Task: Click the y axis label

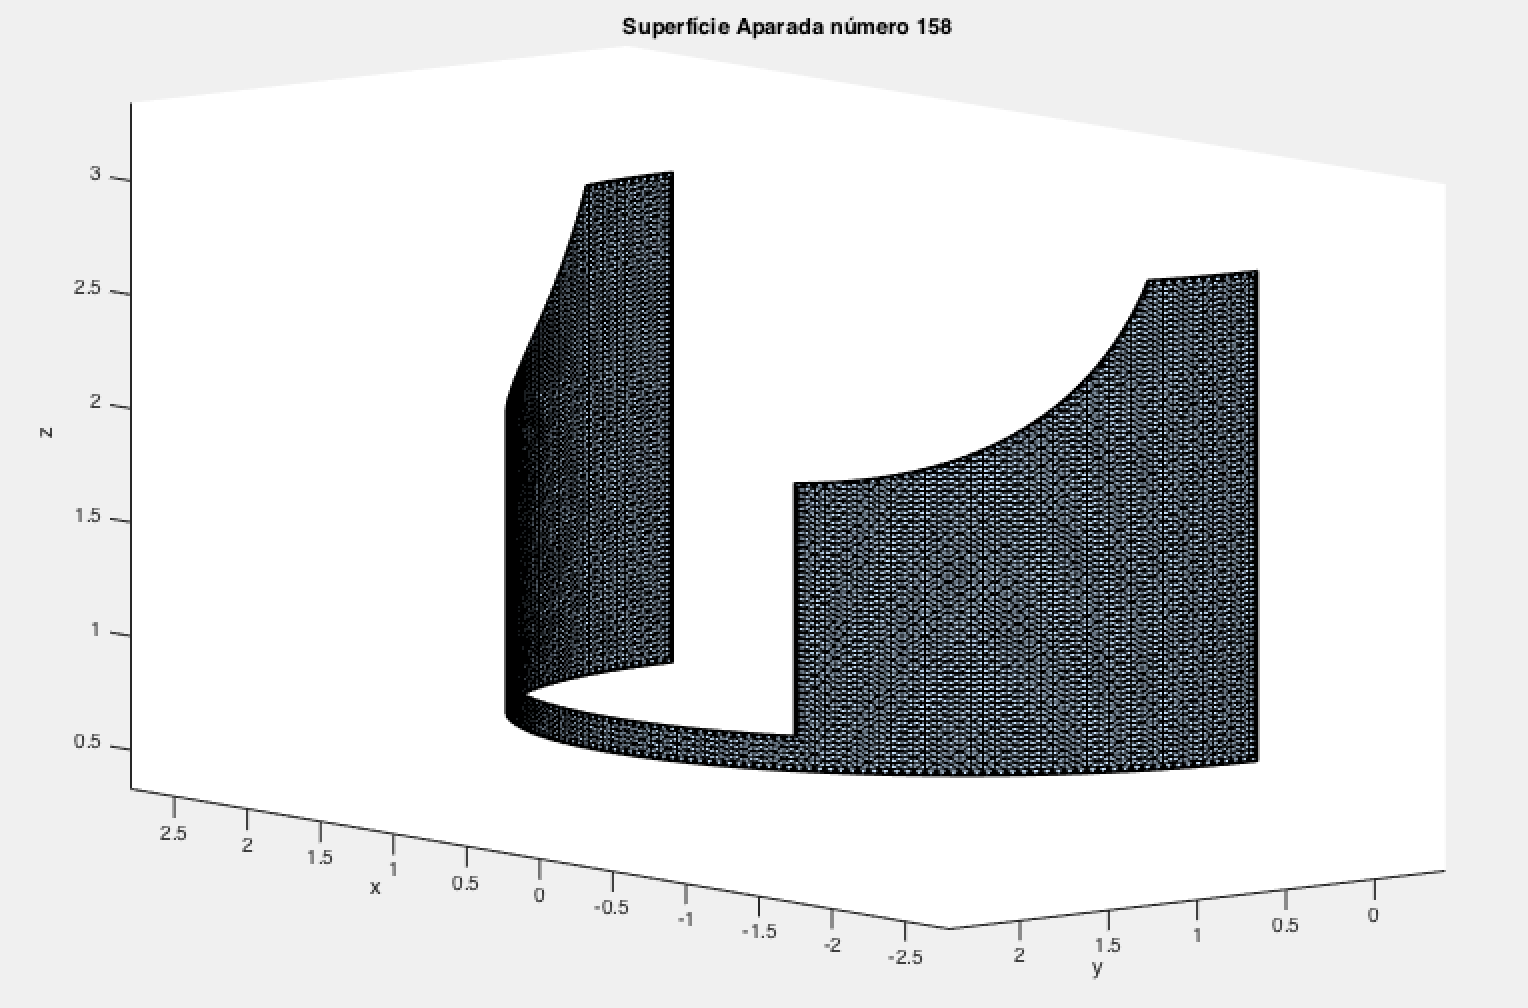Action: (x=1097, y=967)
